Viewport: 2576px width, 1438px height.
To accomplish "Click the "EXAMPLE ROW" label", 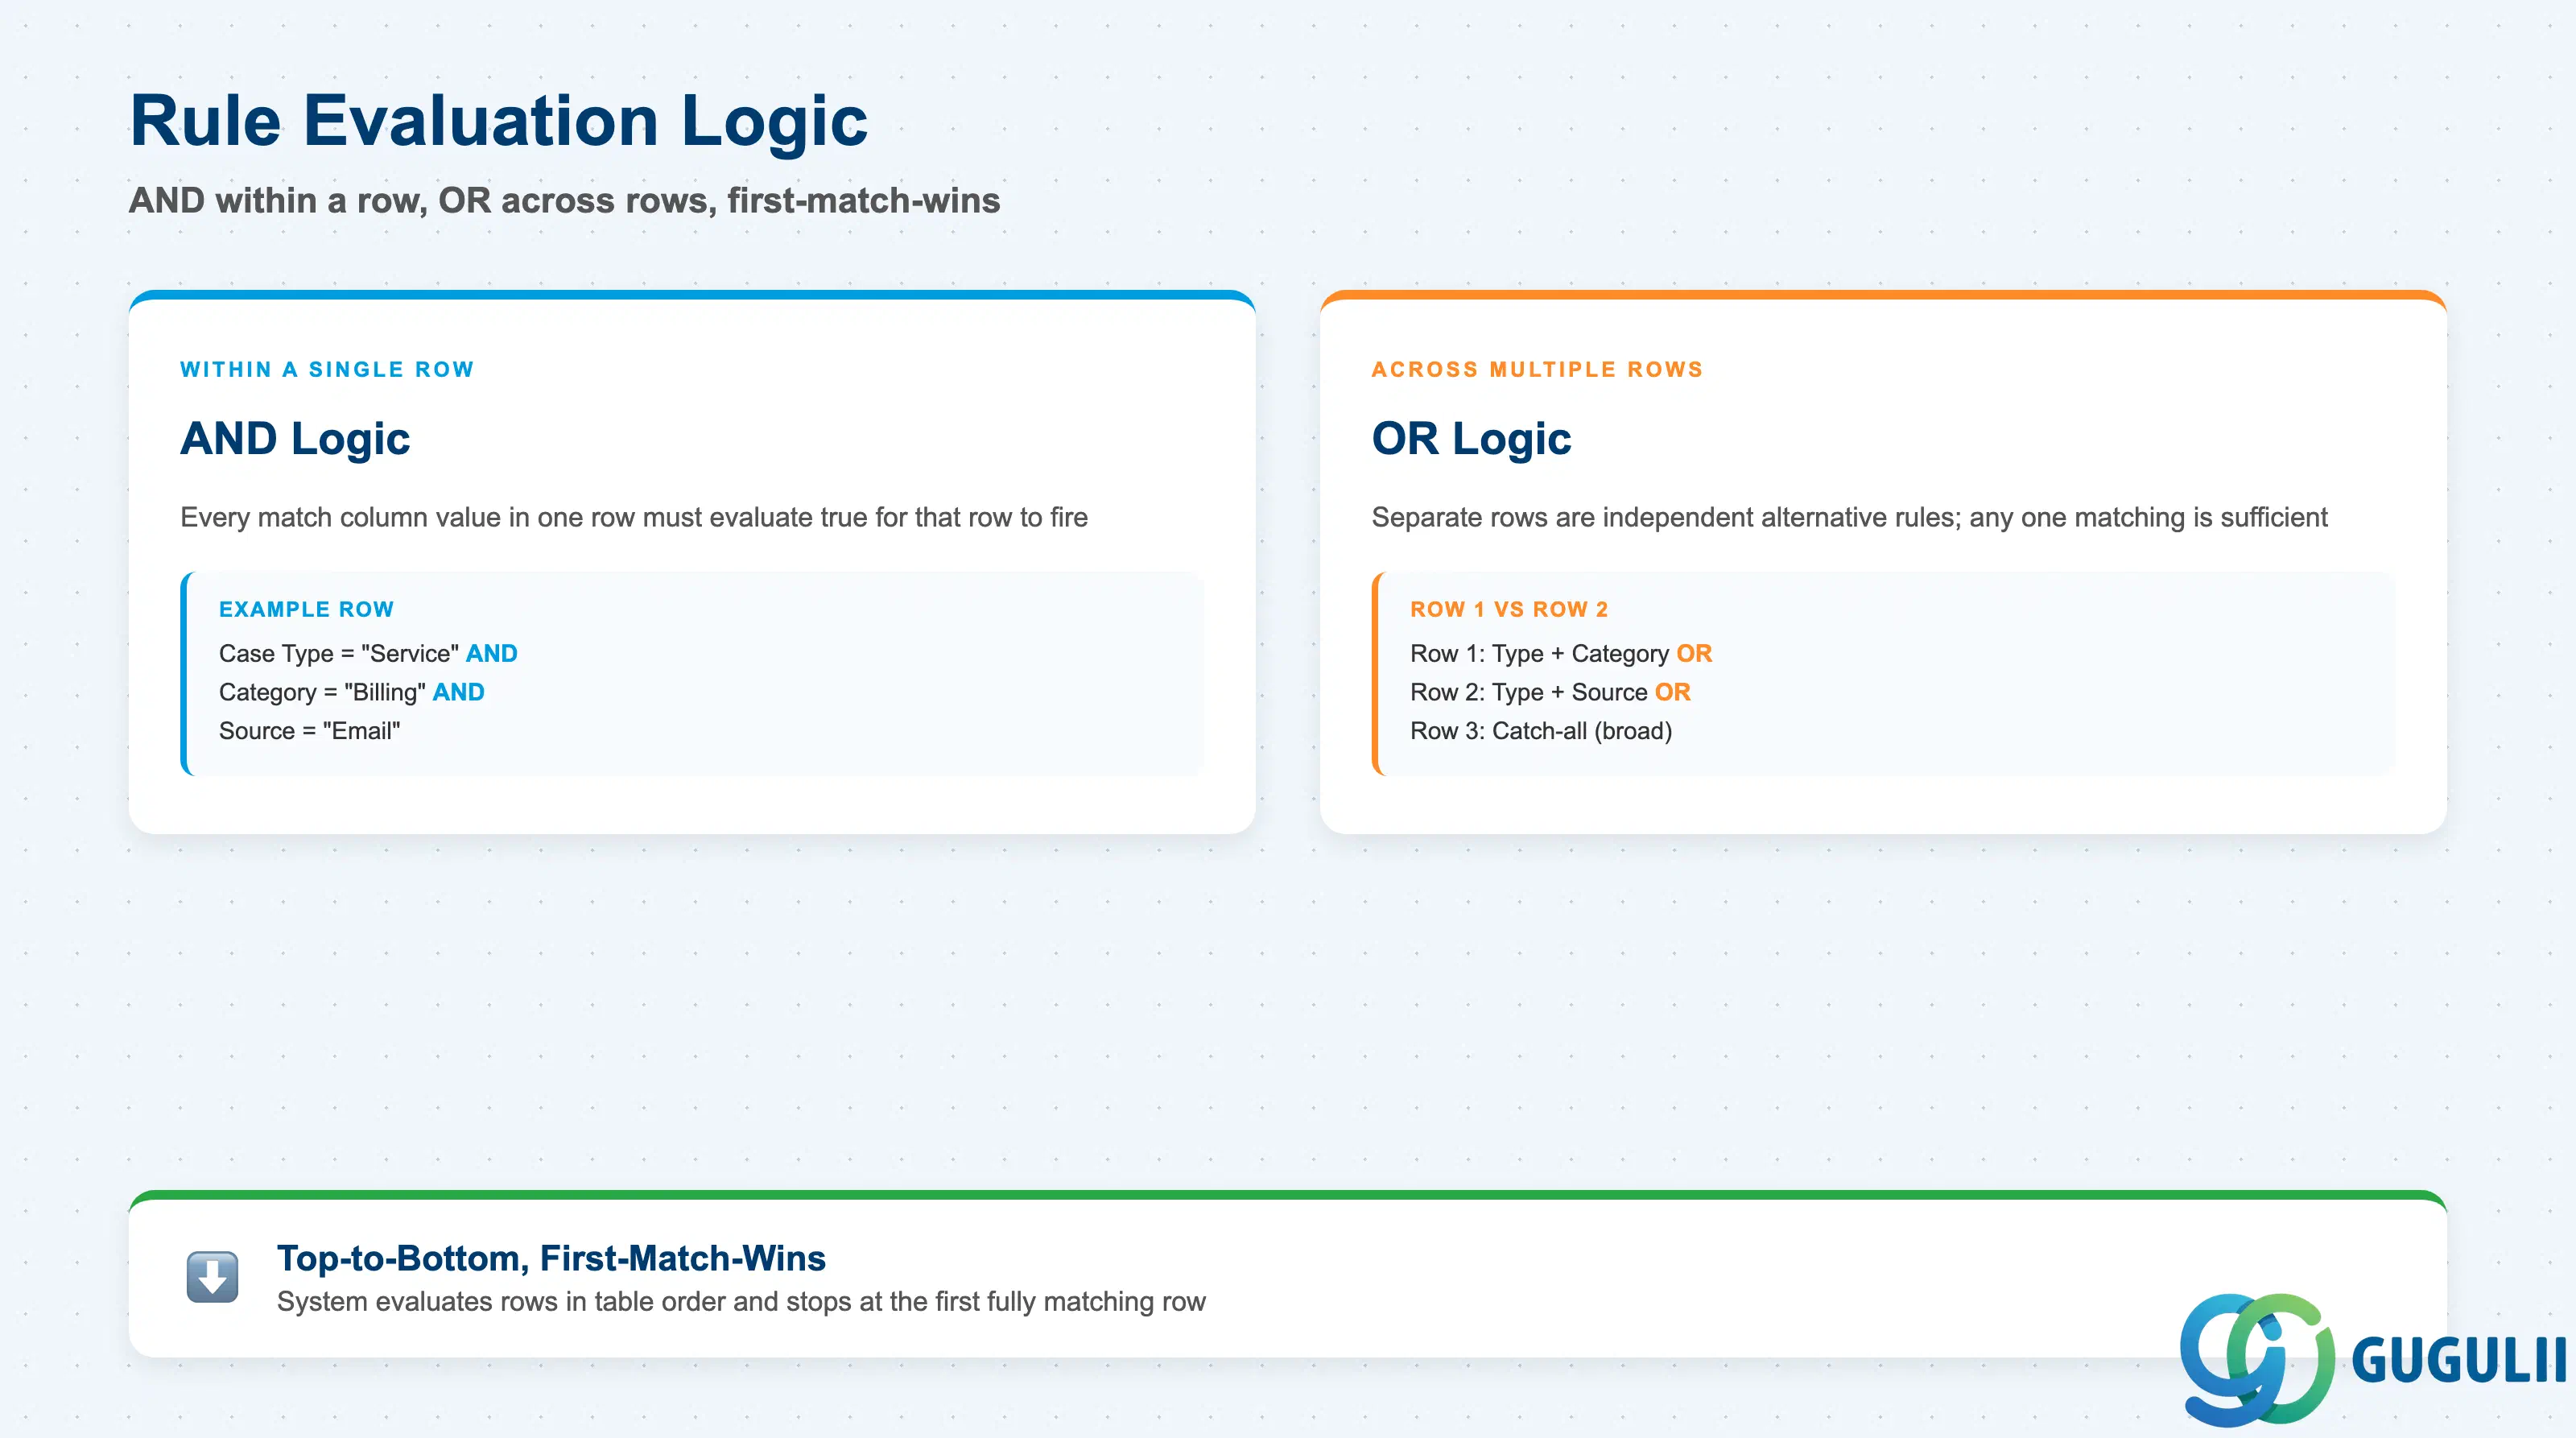I will click(307, 610).
